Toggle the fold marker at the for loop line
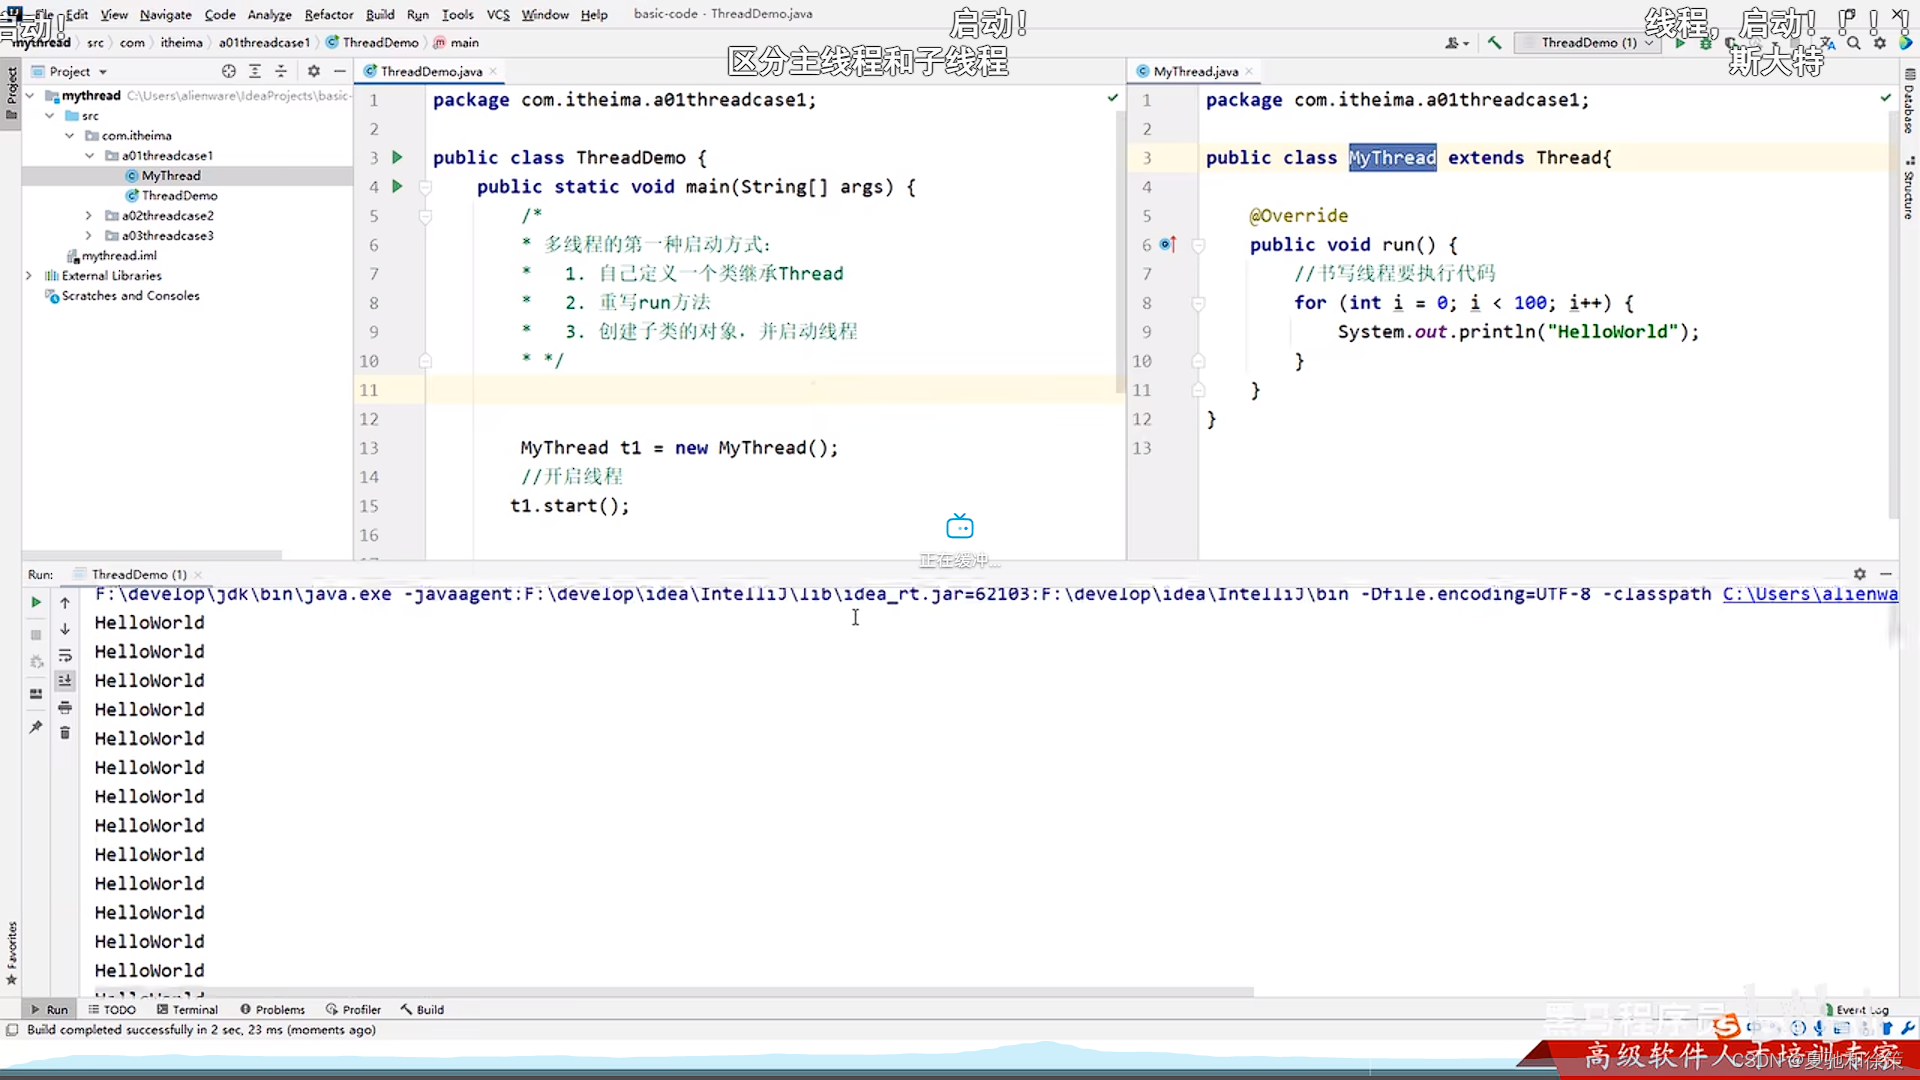The height and width of the screenshot is (1080, 1920). [x=1198, y=303]
